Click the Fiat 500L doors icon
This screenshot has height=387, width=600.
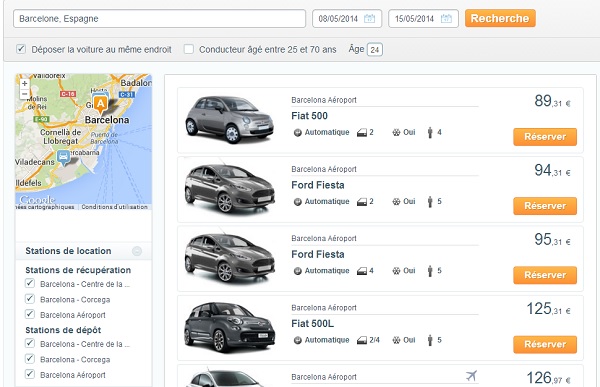pyautogui.click(x=362, y=340)
